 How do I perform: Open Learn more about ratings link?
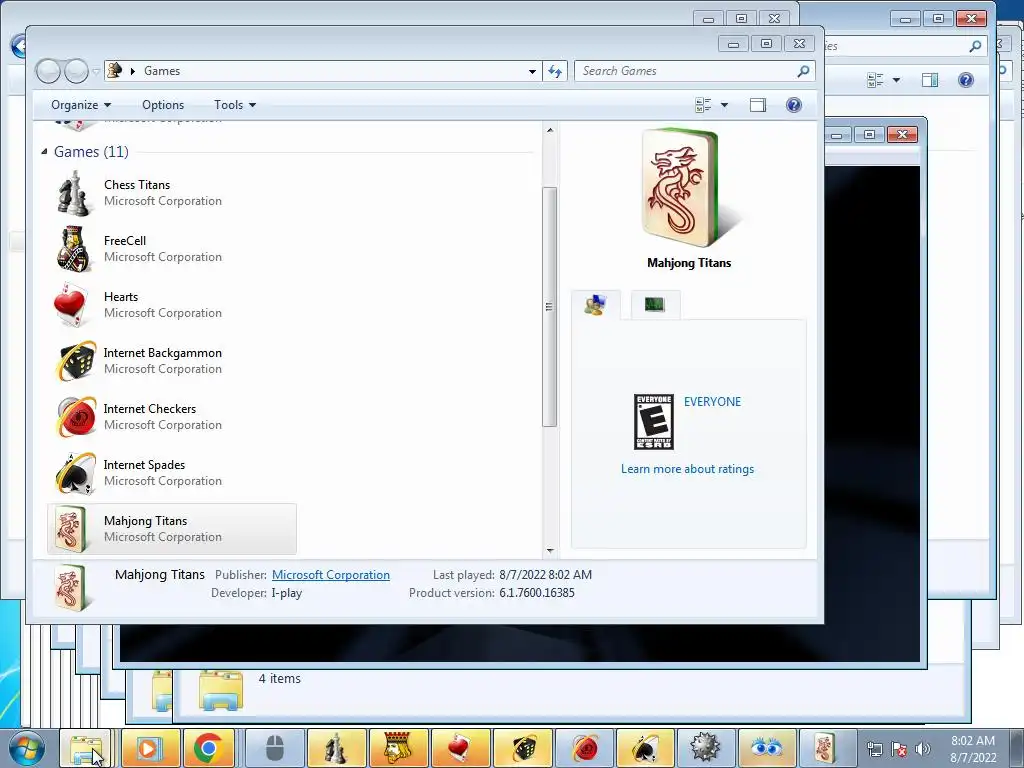pos(687,469)
